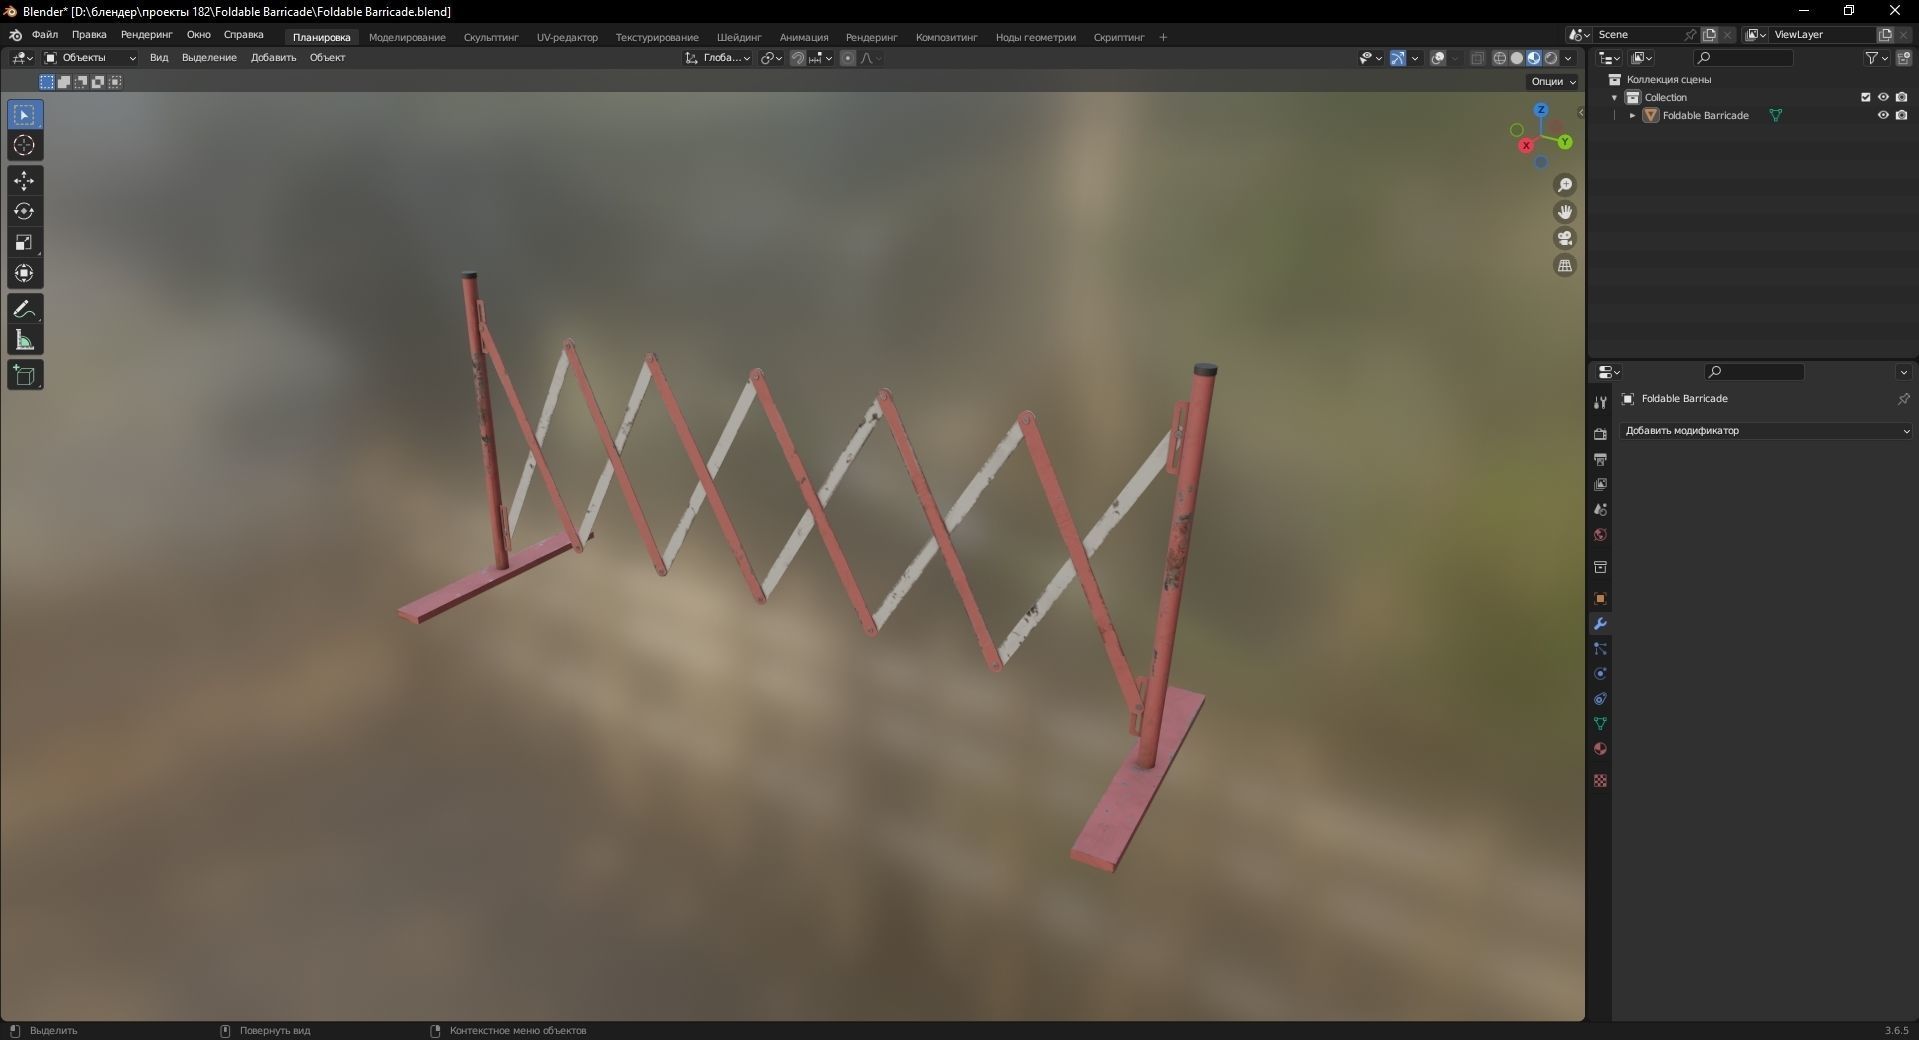This screenshot has width=1919, height=1040.
Task: Open the editor type dropdown in viewport
Action: point(22,58)
